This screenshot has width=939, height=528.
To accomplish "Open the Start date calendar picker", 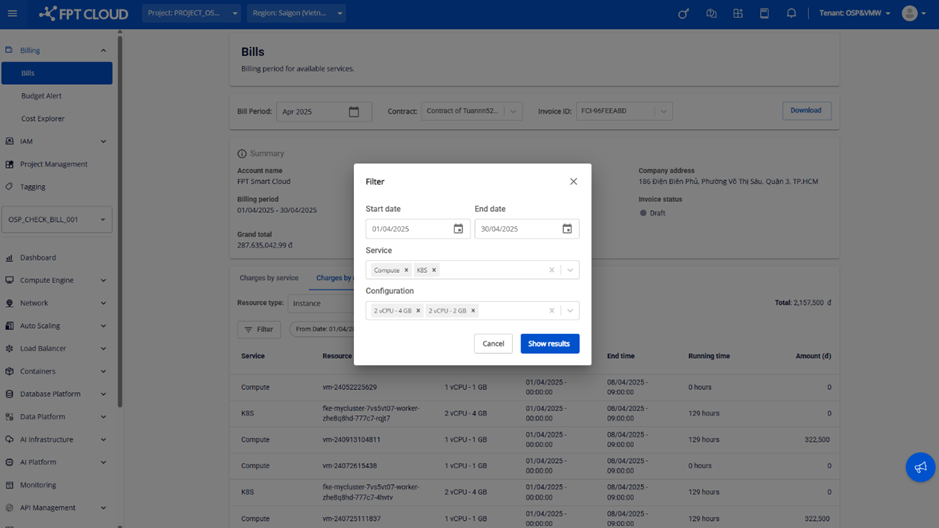I will click(x=458, y=229).
